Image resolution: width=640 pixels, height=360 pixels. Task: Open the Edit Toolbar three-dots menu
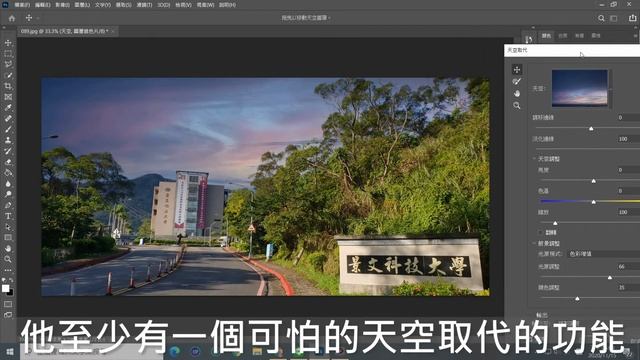[8, 270]
